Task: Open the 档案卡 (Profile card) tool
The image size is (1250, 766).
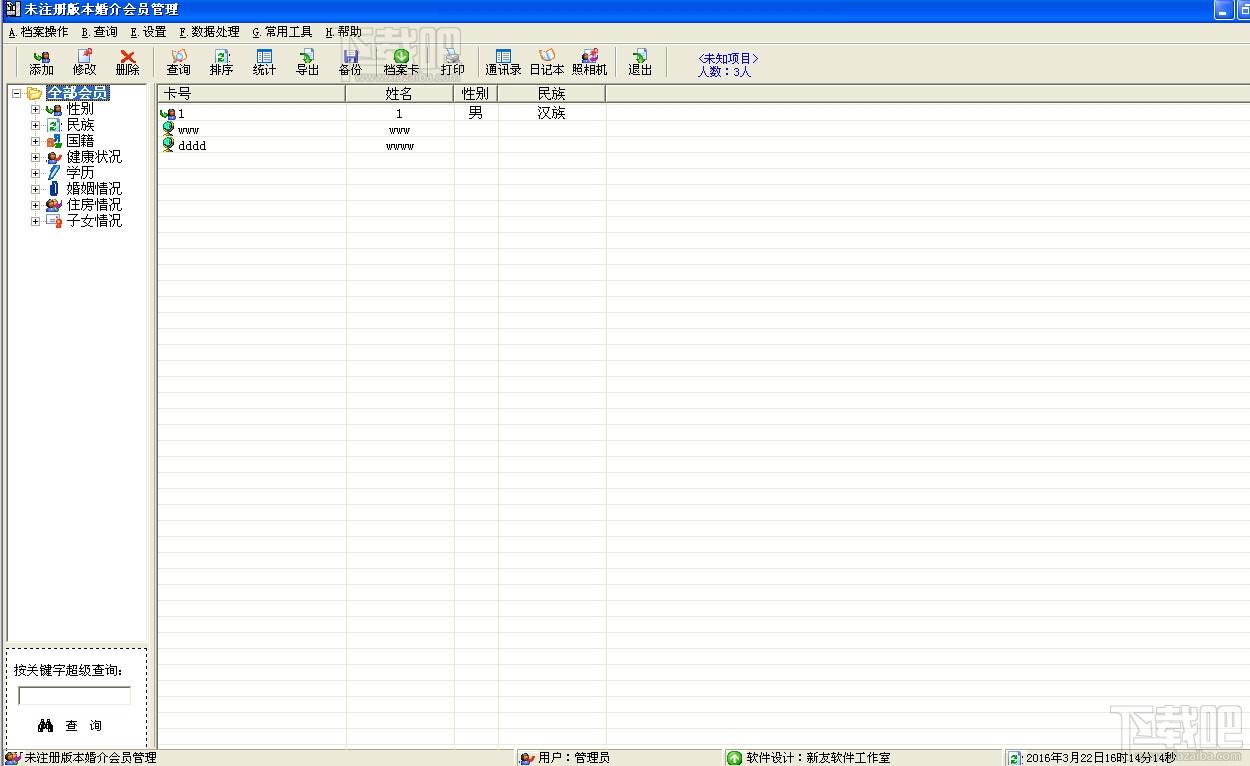Action: point(401,62)
